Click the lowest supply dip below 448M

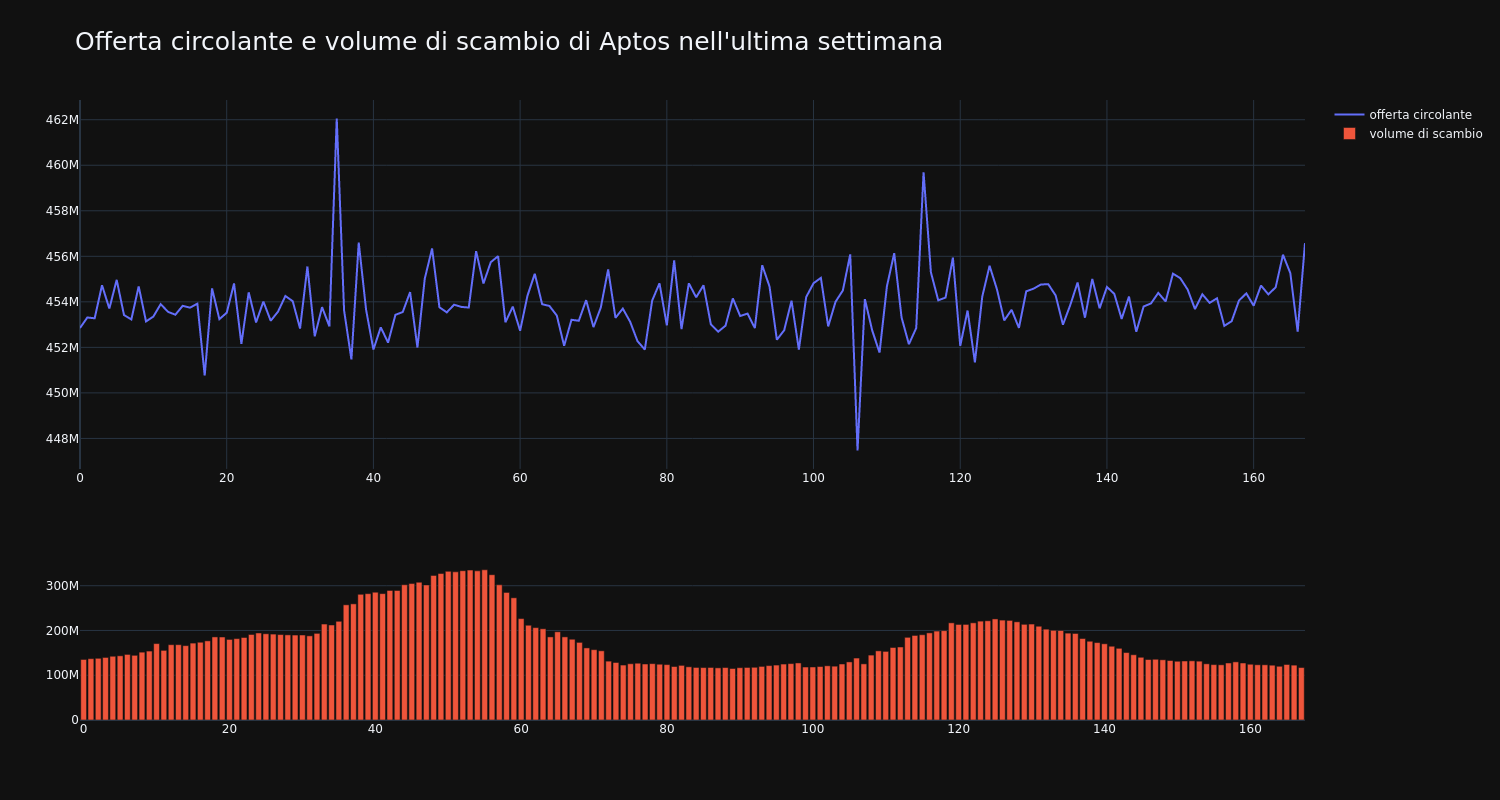coord(857,449)
